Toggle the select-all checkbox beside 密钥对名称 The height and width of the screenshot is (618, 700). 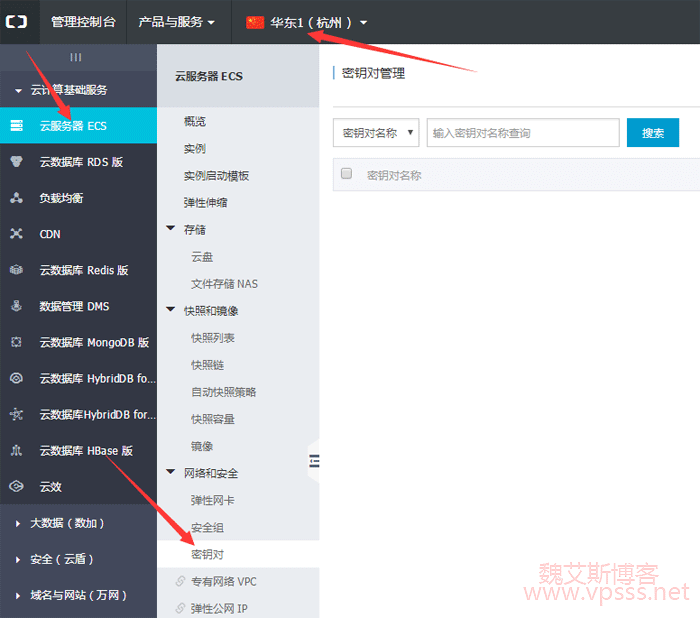click(347, 174)
